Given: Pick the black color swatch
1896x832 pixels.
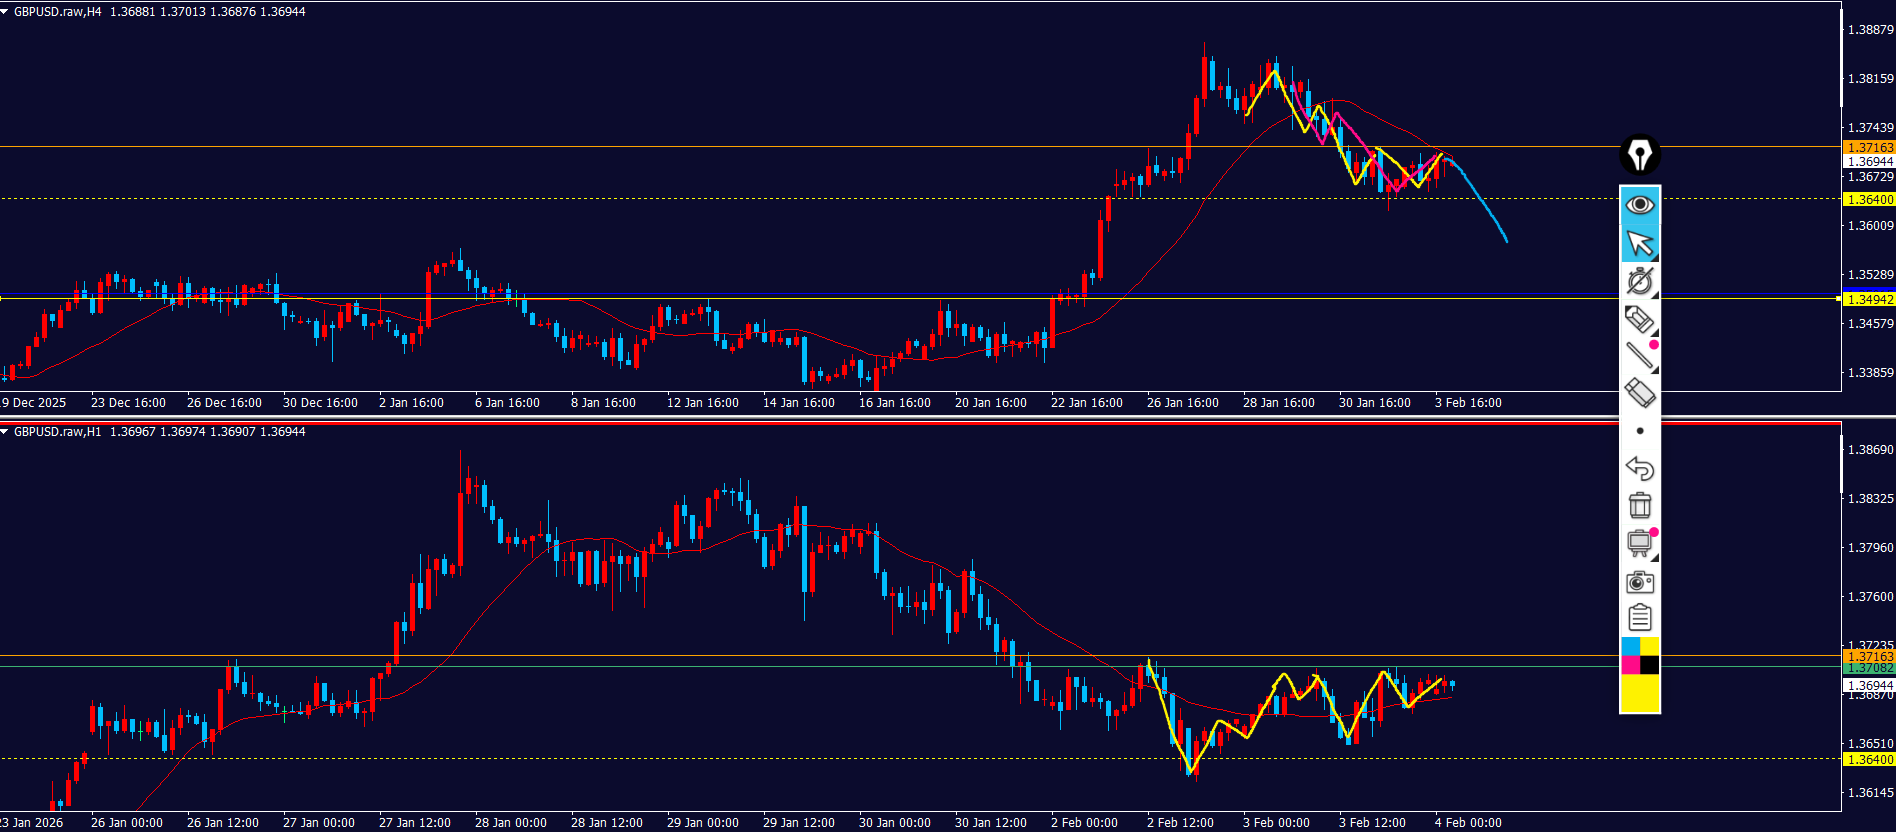Looking at the screenshot, I should (1650, 665).
